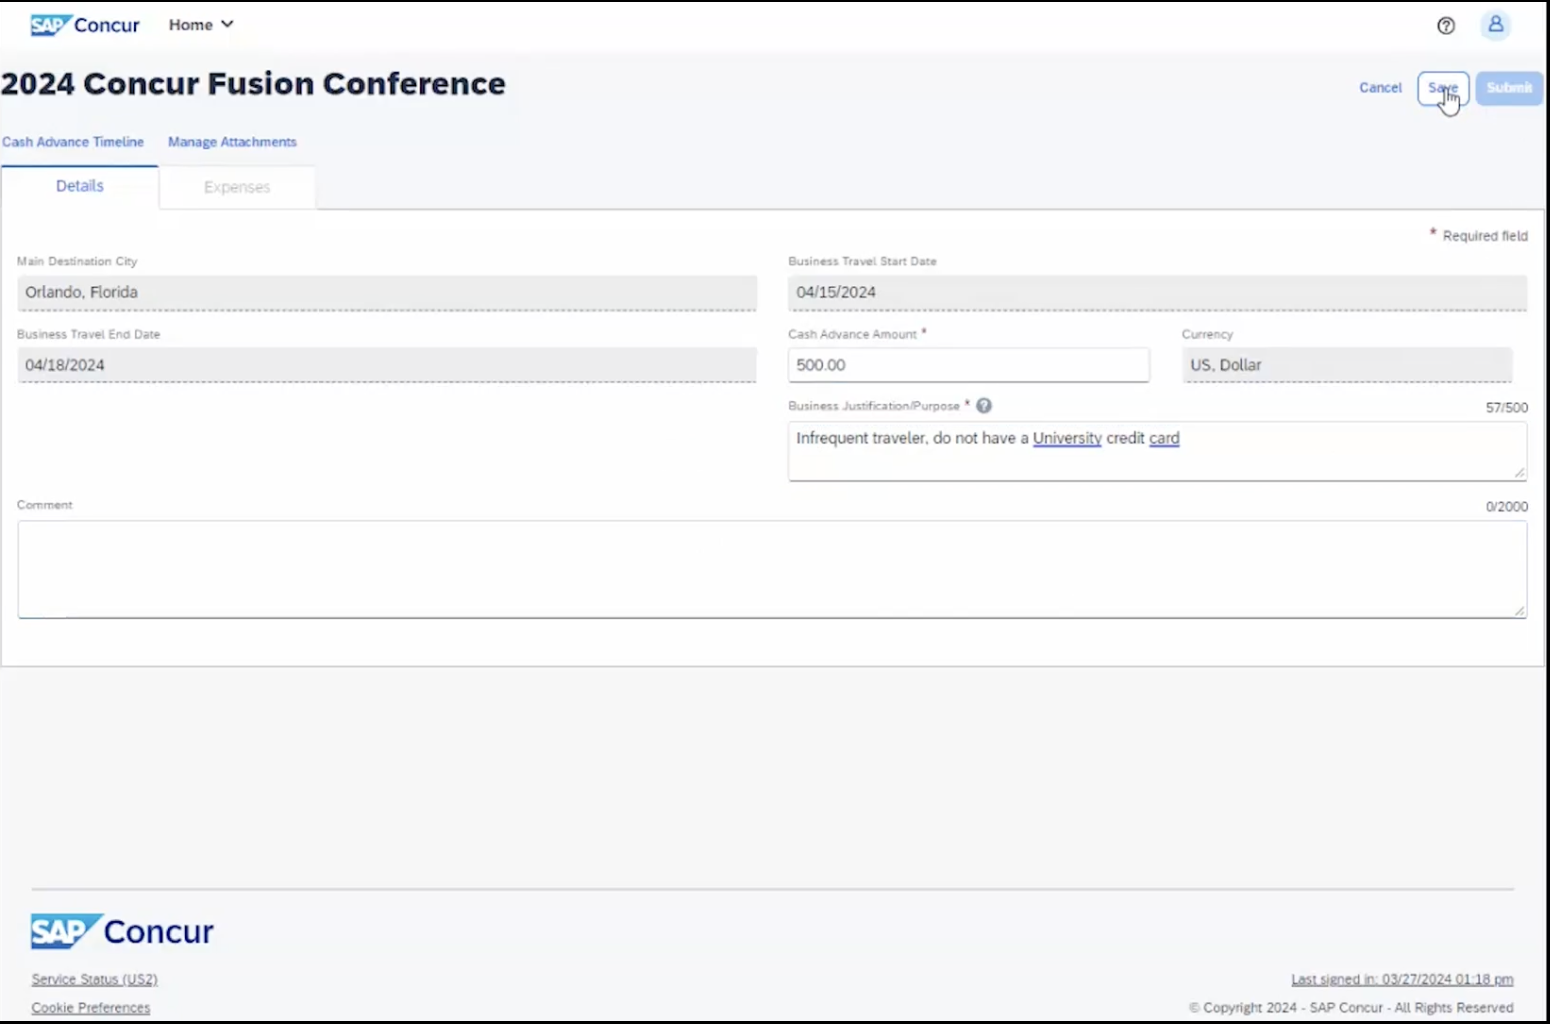Cancel the cash advance request

coord(1380,88)
